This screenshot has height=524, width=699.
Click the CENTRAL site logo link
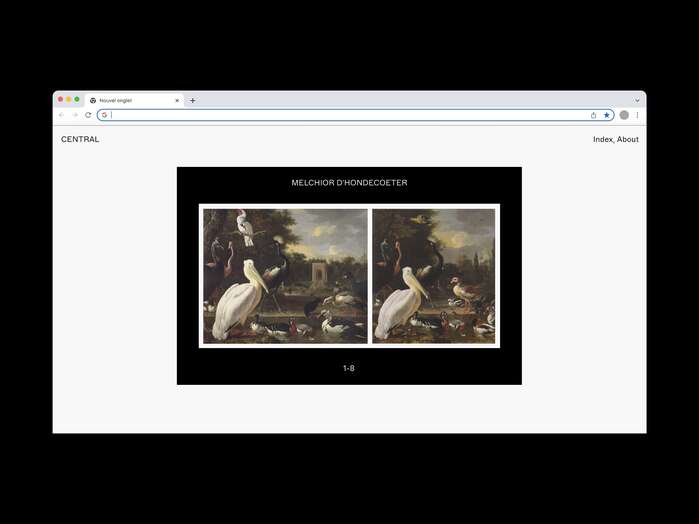click(80, 140)
